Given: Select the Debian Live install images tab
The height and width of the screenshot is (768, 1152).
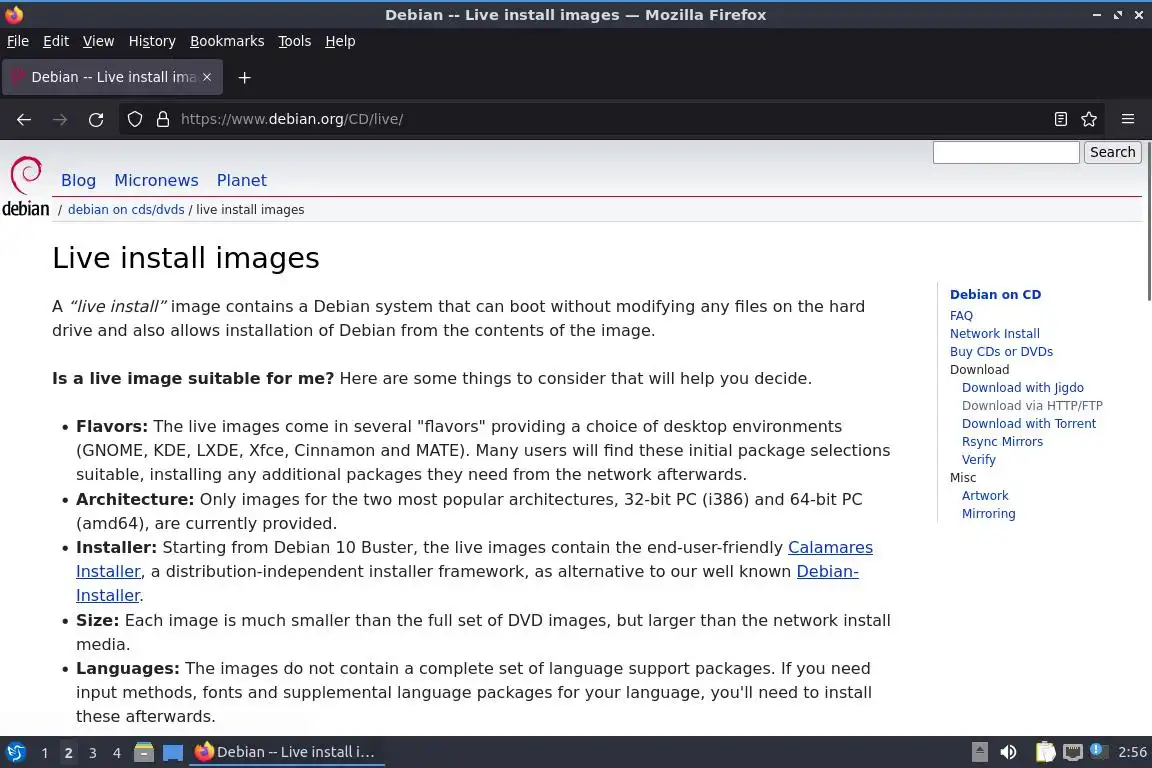Looking at the screenshot, I should click(x=112, y=77).
